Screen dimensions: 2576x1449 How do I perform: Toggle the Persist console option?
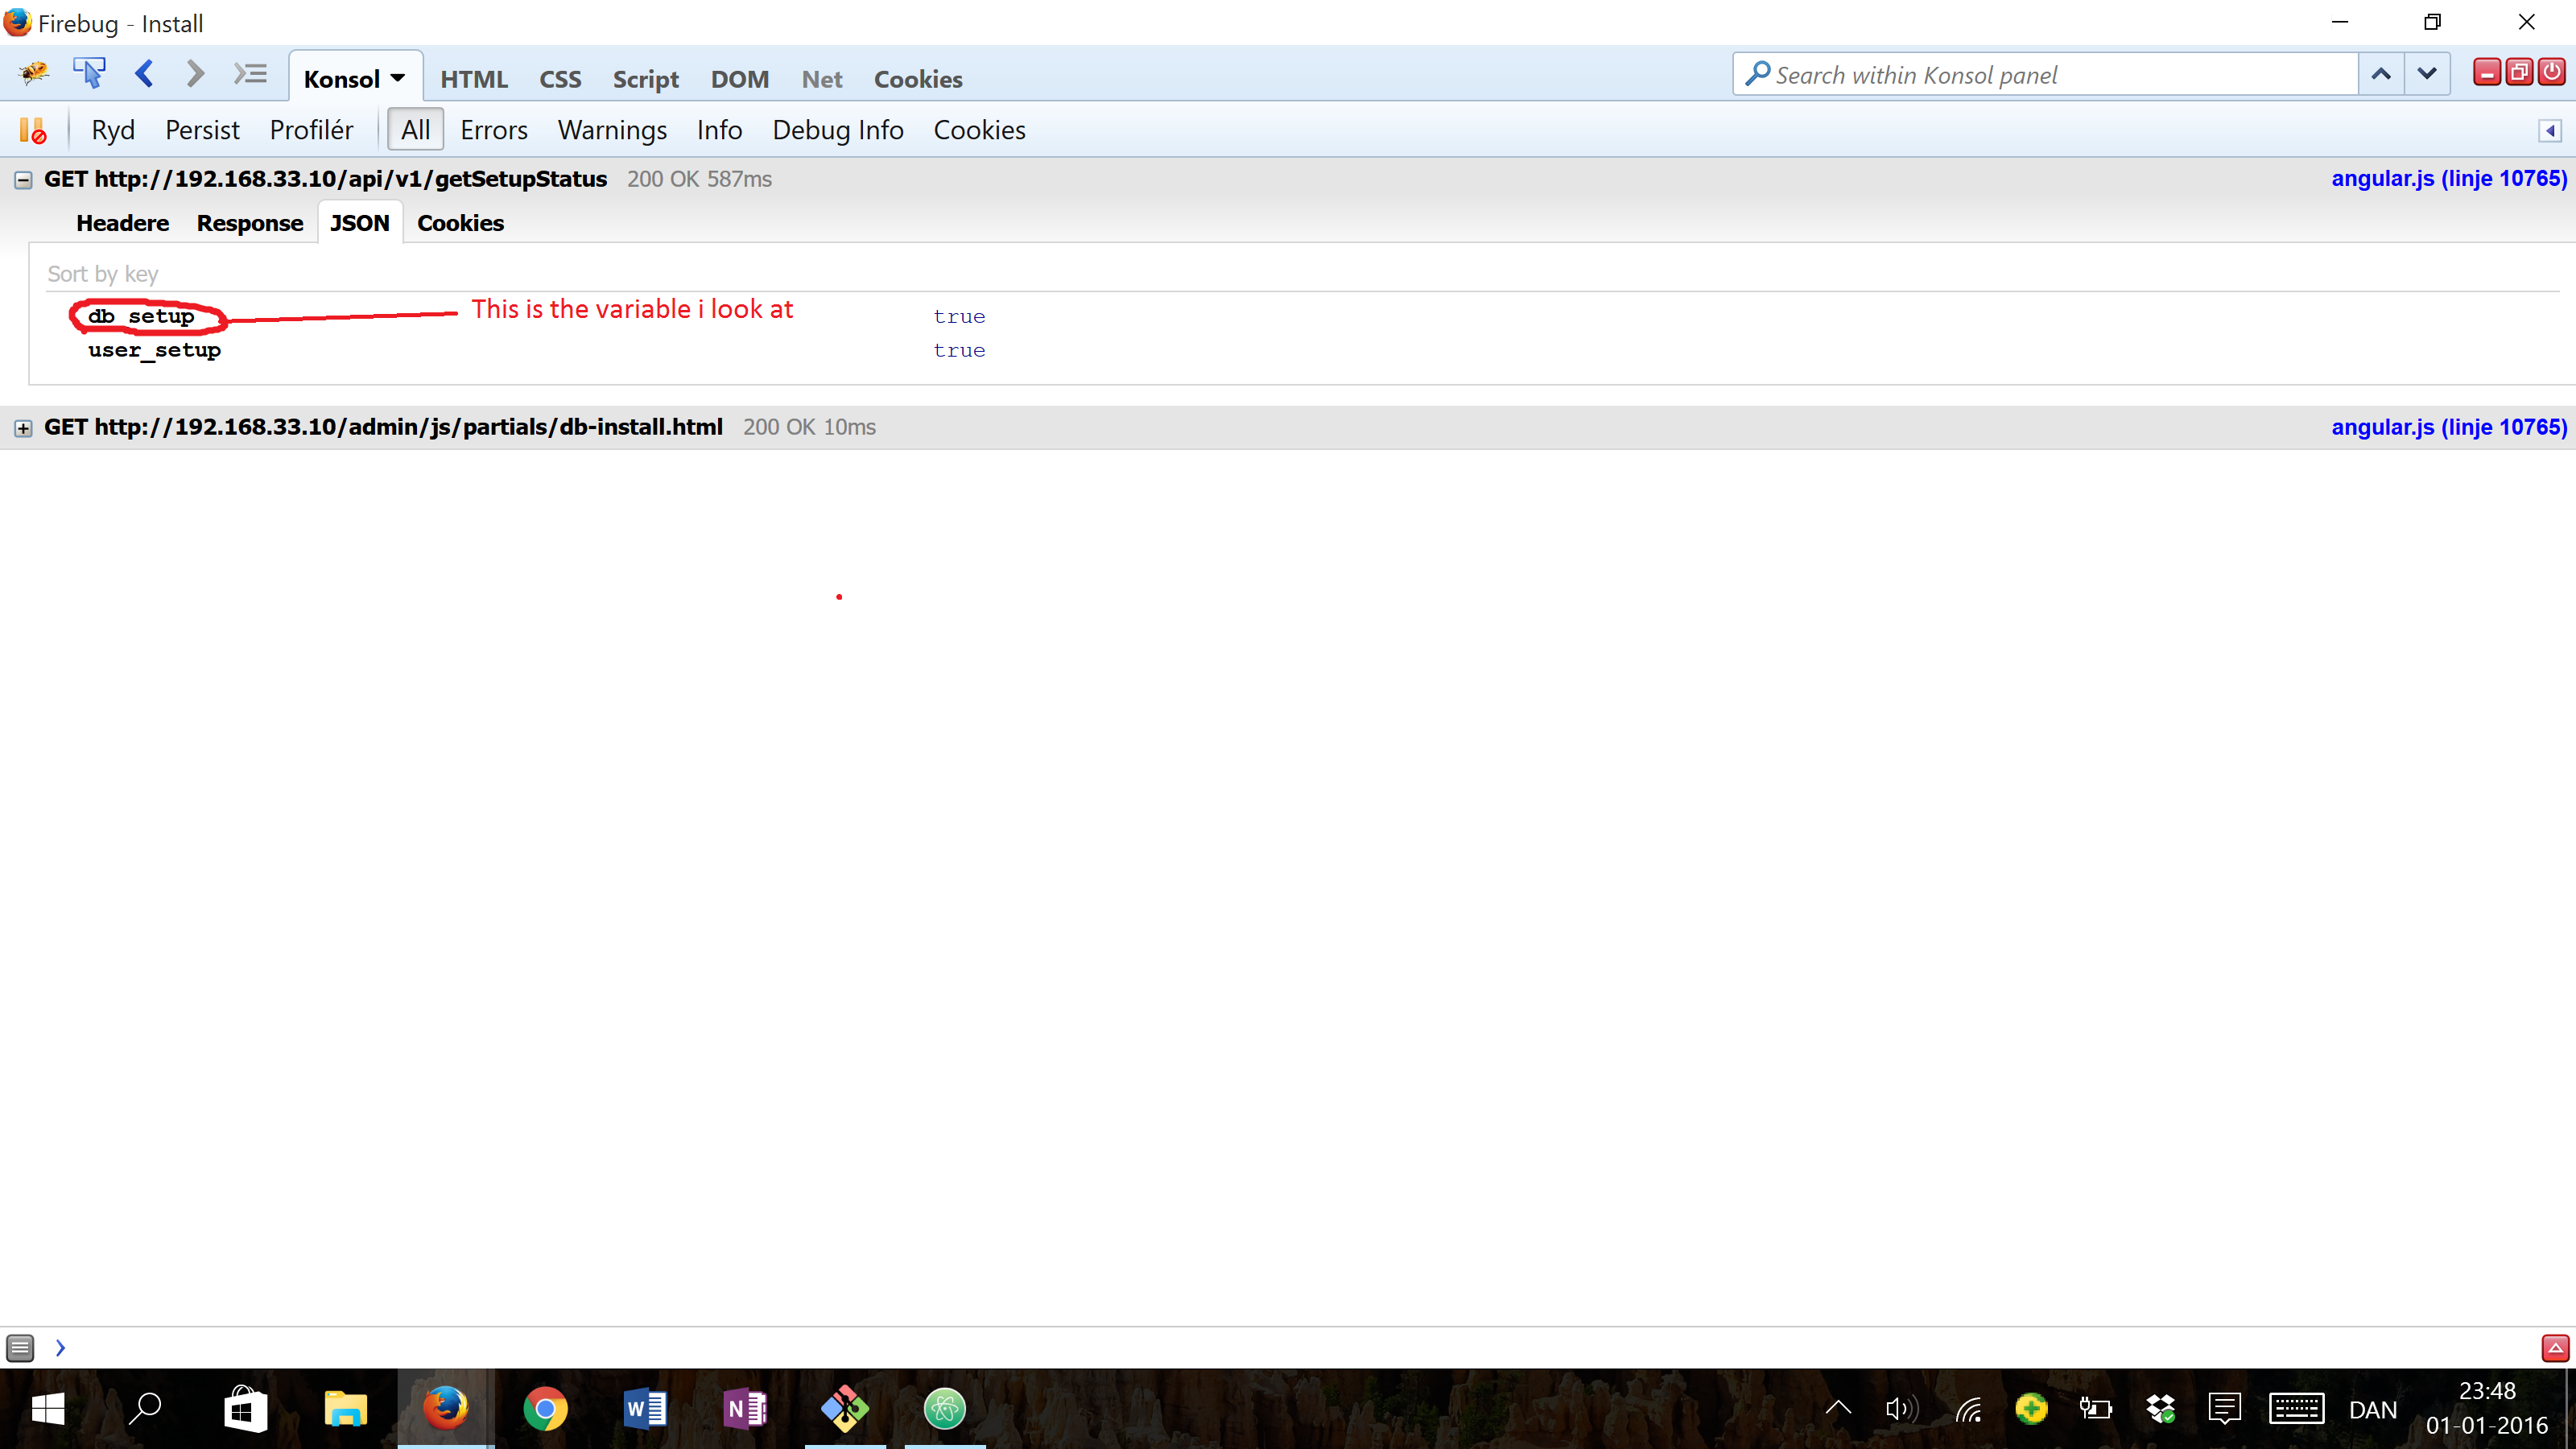pyautogui.click(x=202, y=130)
